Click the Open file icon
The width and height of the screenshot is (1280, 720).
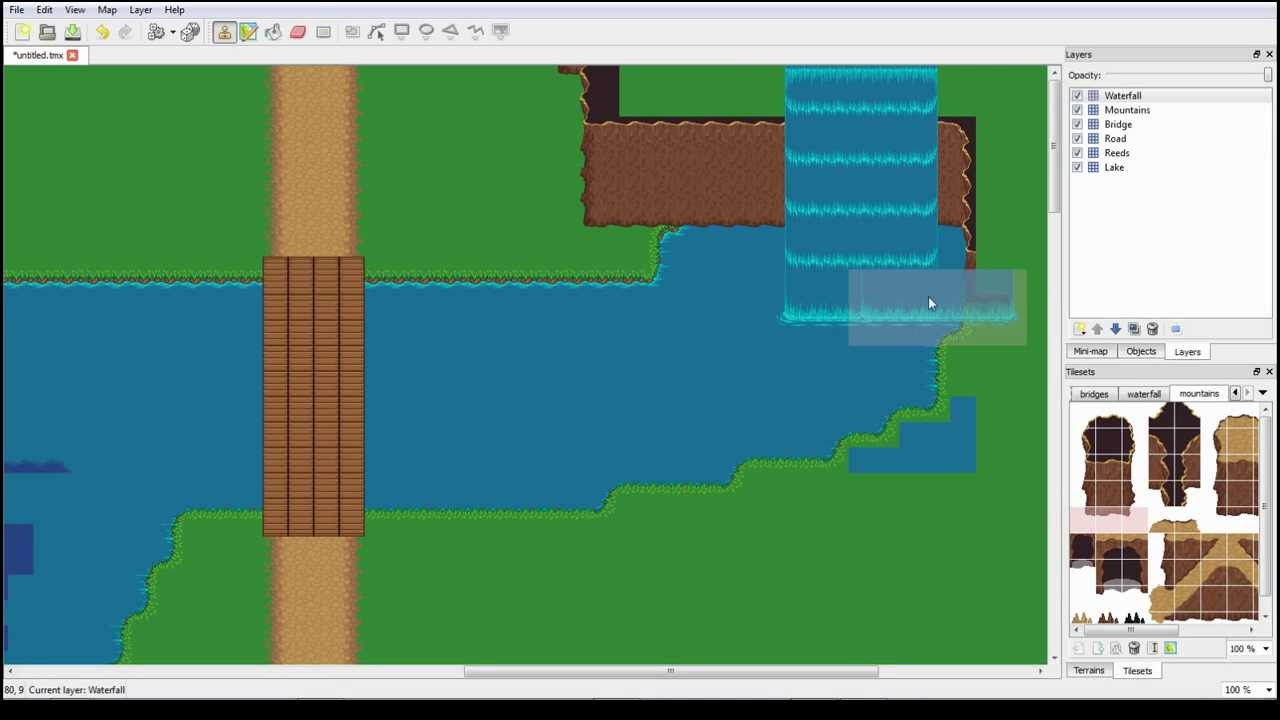(x=47, y=32)
